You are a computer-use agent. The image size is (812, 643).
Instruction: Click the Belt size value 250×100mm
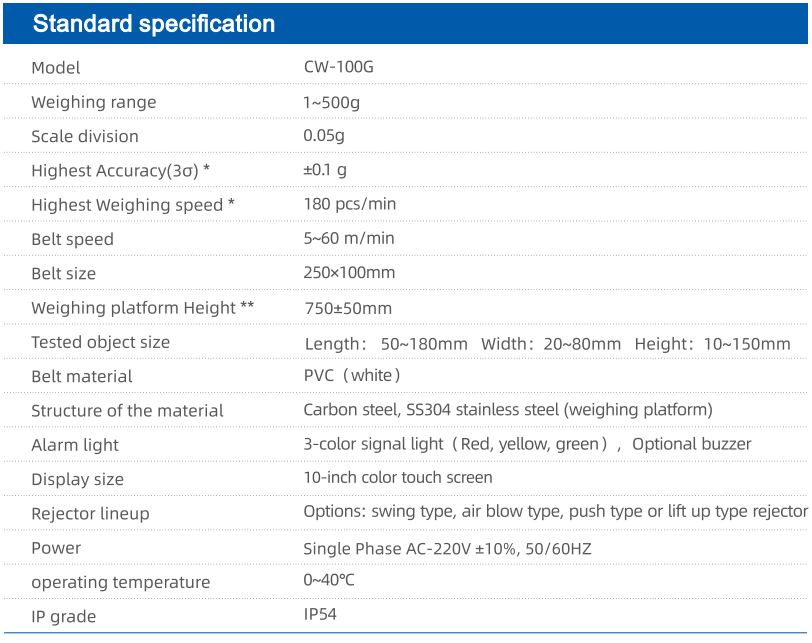(350, 272)
